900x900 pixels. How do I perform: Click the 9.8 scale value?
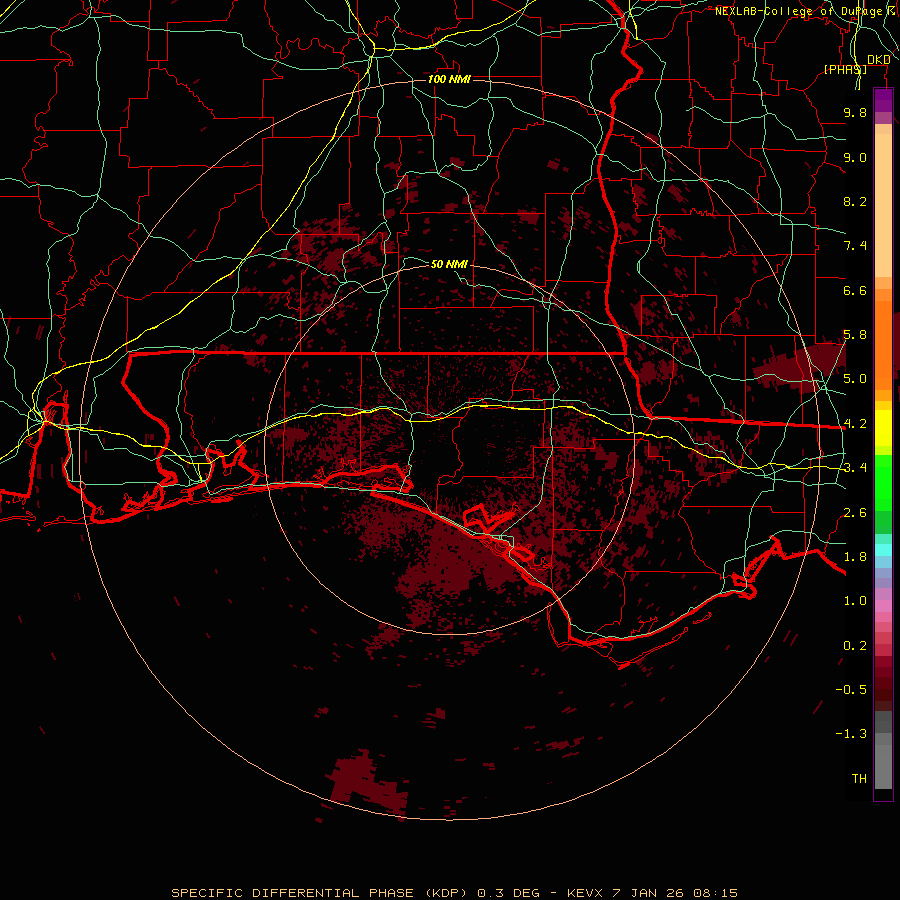[x=855, y=112]
